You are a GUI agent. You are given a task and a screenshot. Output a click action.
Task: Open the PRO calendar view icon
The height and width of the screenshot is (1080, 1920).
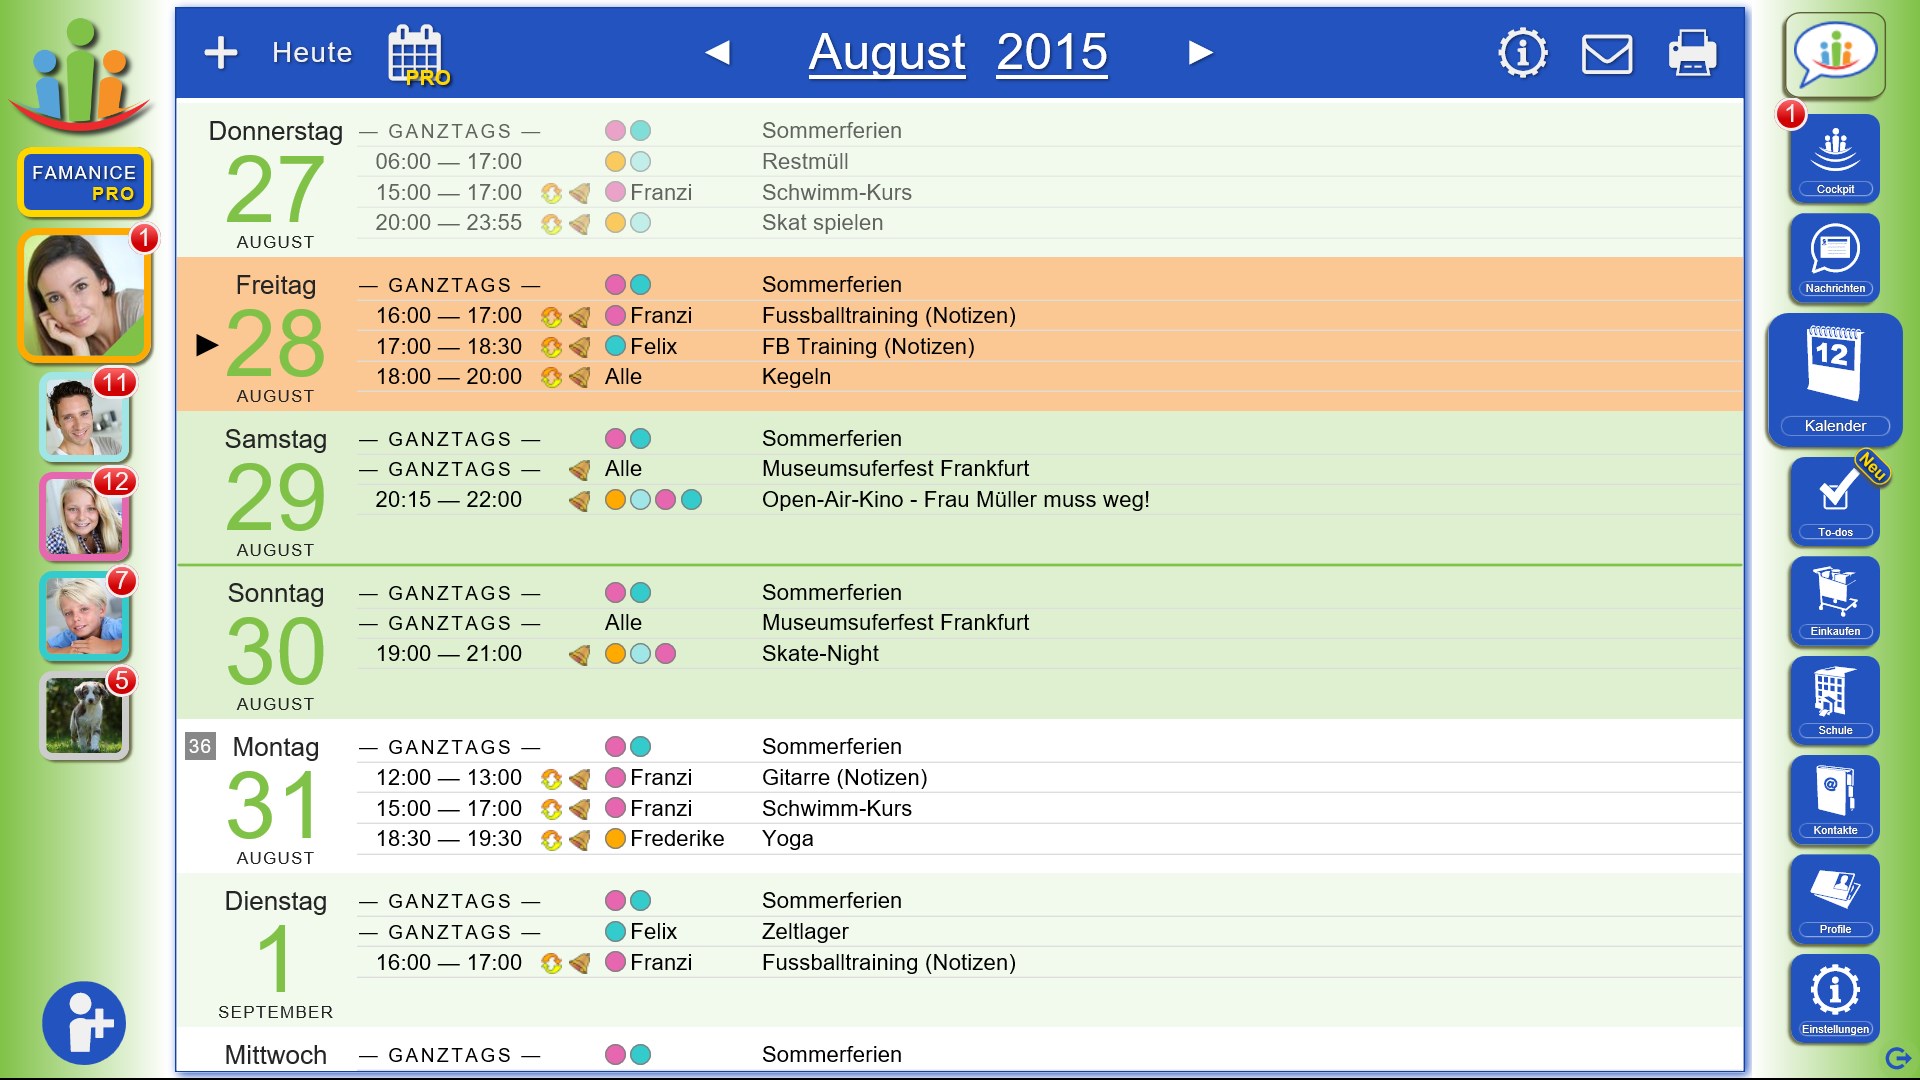[x=417, y=55]
